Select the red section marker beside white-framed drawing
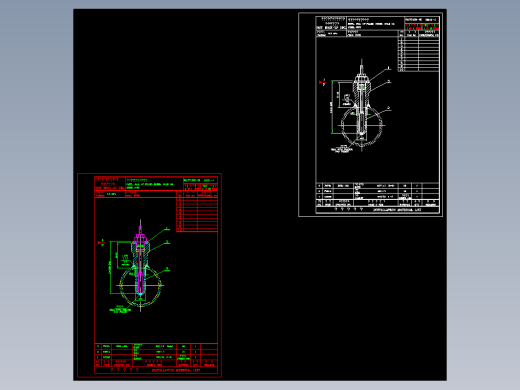 [x=322, y=82]
